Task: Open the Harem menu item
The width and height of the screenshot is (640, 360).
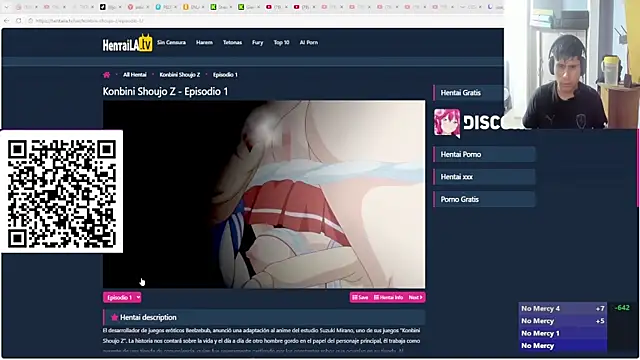Action: coord(204,42)
